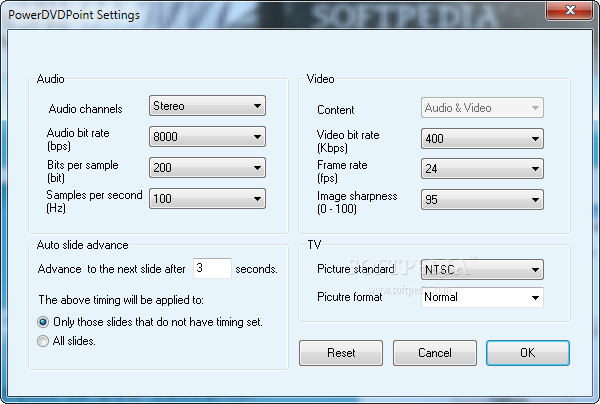Open the Bits per sample dropdown
This screenshot has height=404, width=600.
[x=207, y=168]
